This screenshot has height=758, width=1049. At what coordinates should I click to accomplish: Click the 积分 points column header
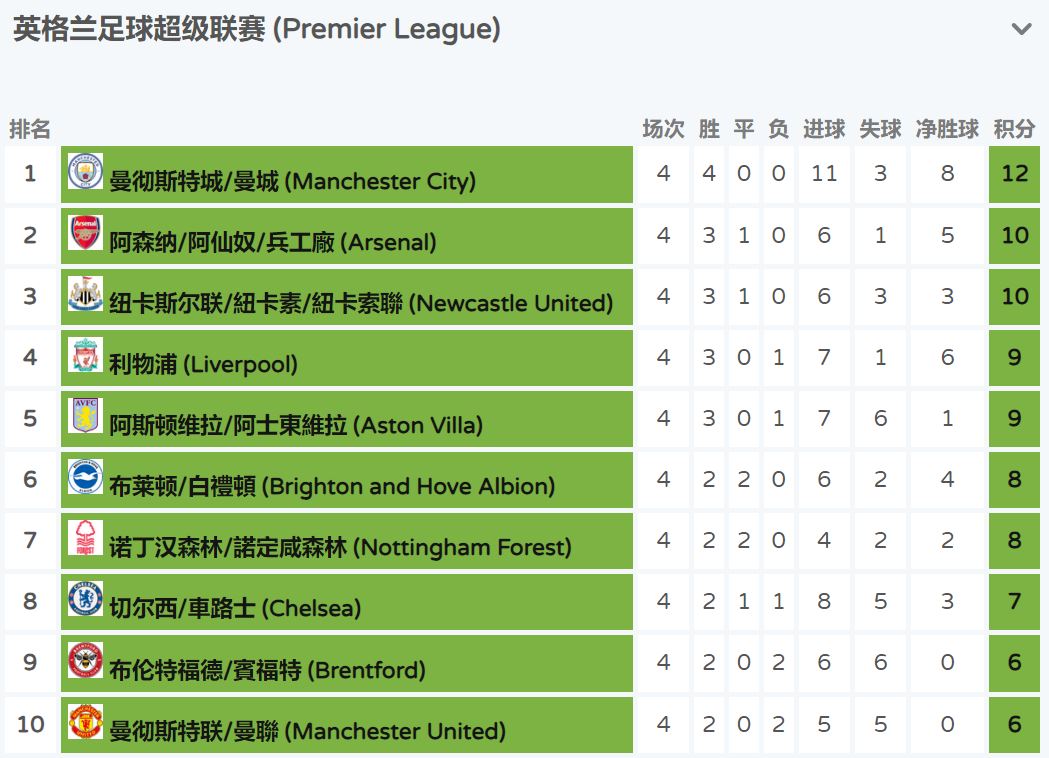1014,129
